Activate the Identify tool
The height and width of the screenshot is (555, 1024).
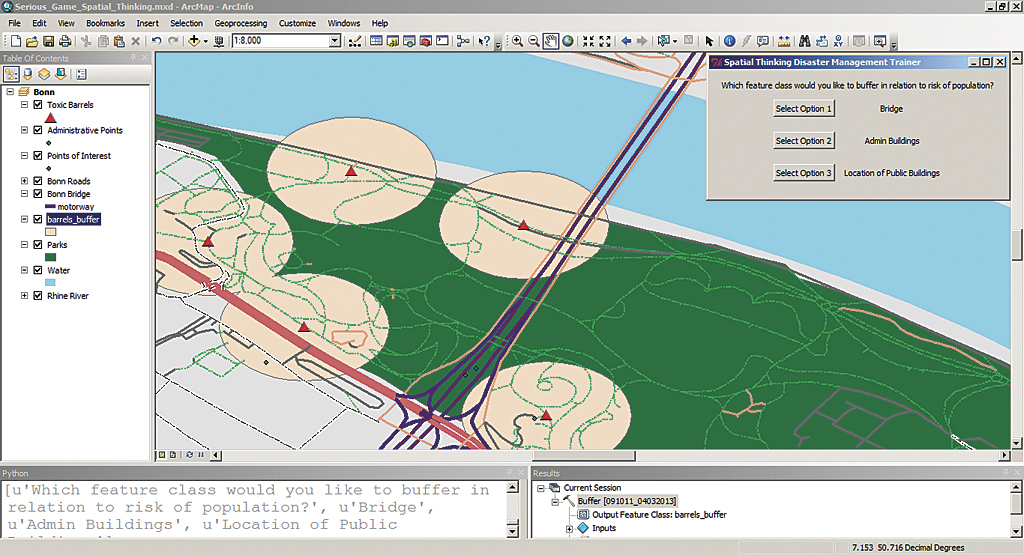coord(729,41)
